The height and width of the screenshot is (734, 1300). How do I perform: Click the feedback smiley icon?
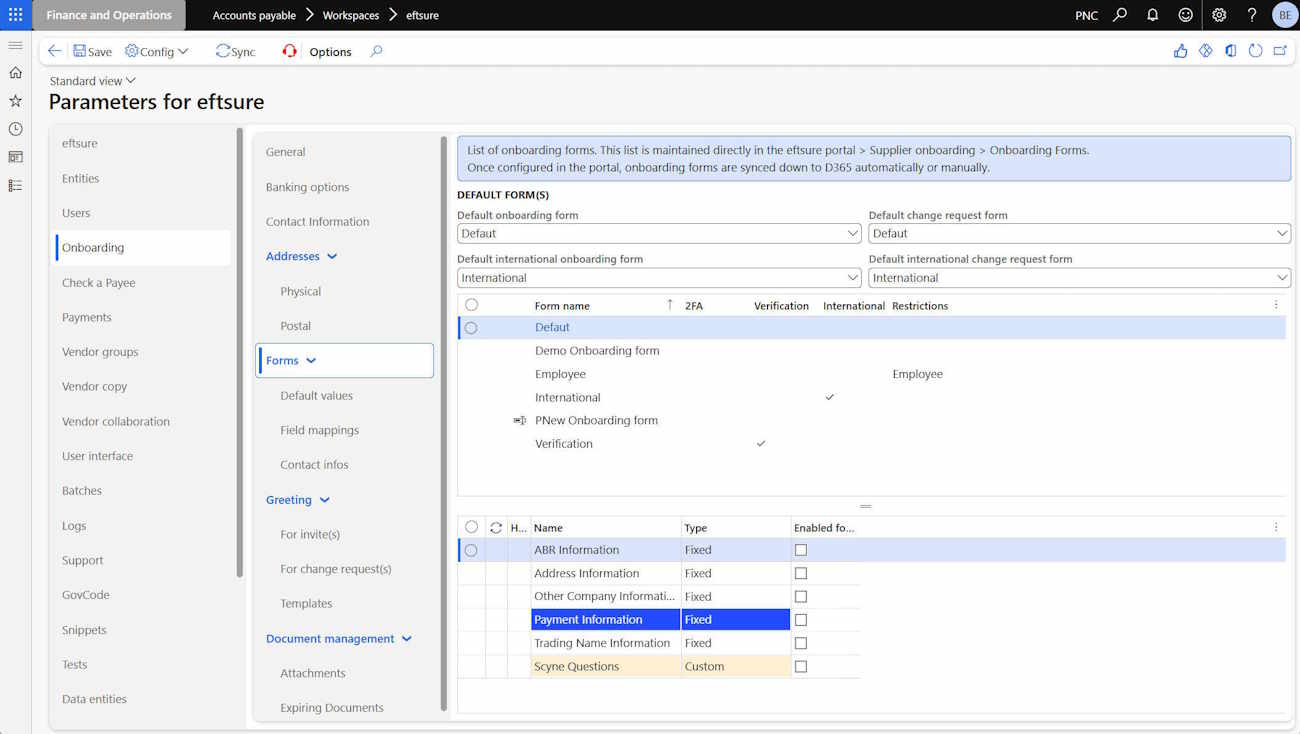click(1185, 15)
